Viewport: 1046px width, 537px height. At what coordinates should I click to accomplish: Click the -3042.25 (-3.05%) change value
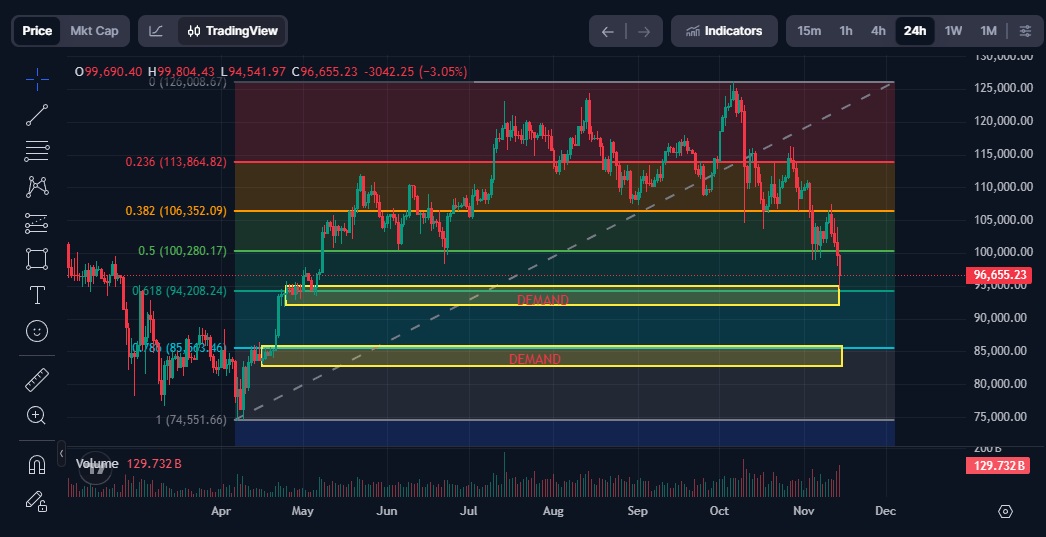coord(416,71)
